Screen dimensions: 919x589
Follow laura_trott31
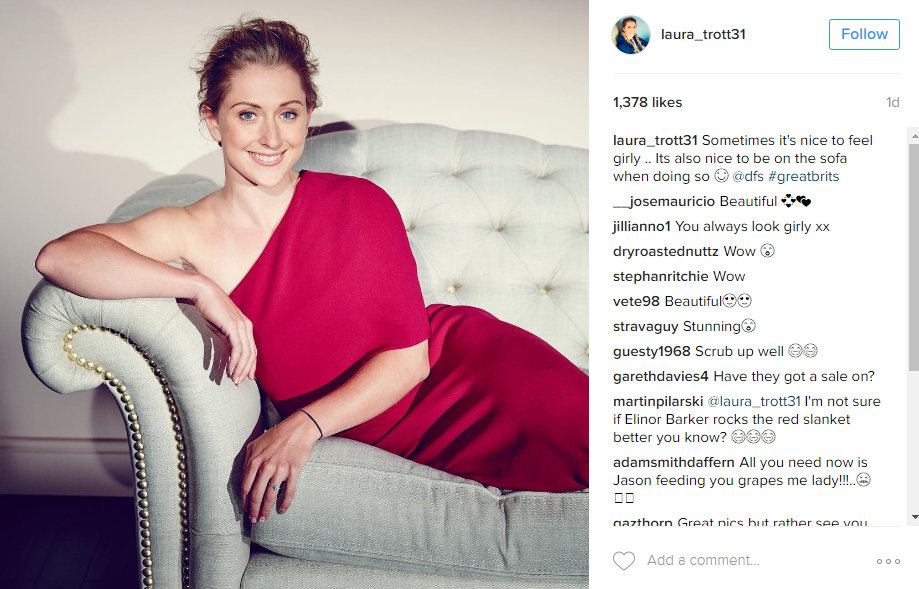click(864, 34)
